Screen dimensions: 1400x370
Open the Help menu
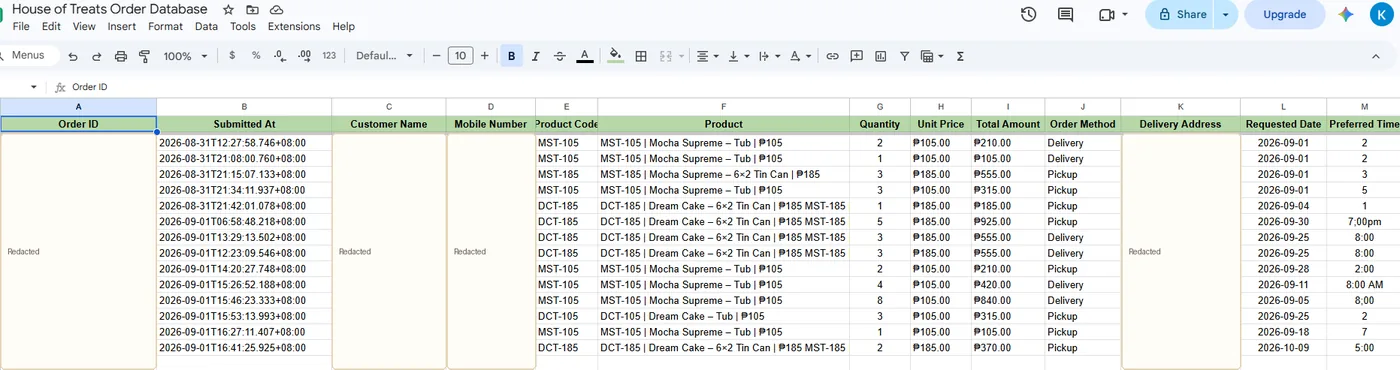click(343, 27)
